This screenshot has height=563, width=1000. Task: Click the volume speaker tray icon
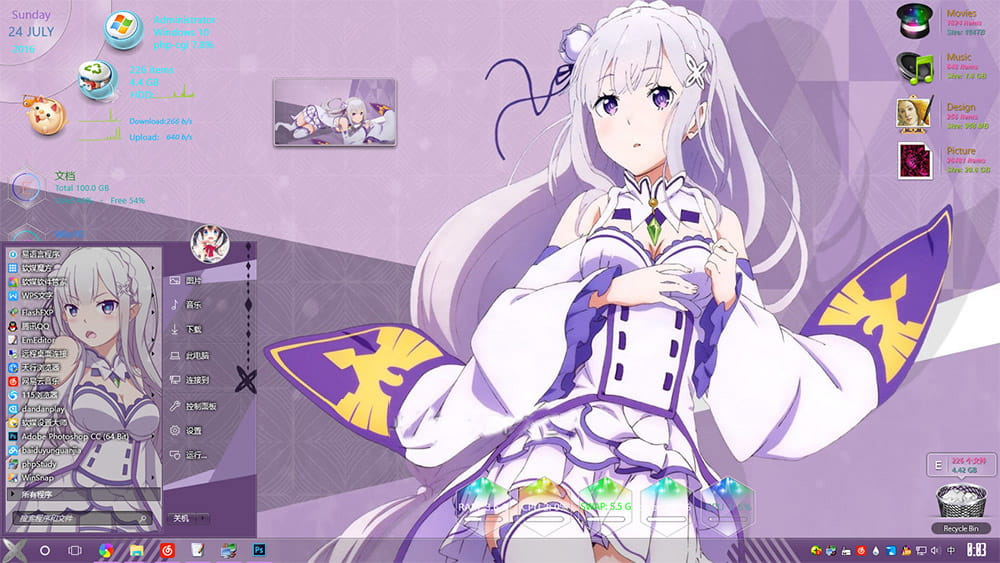(935, 550)
